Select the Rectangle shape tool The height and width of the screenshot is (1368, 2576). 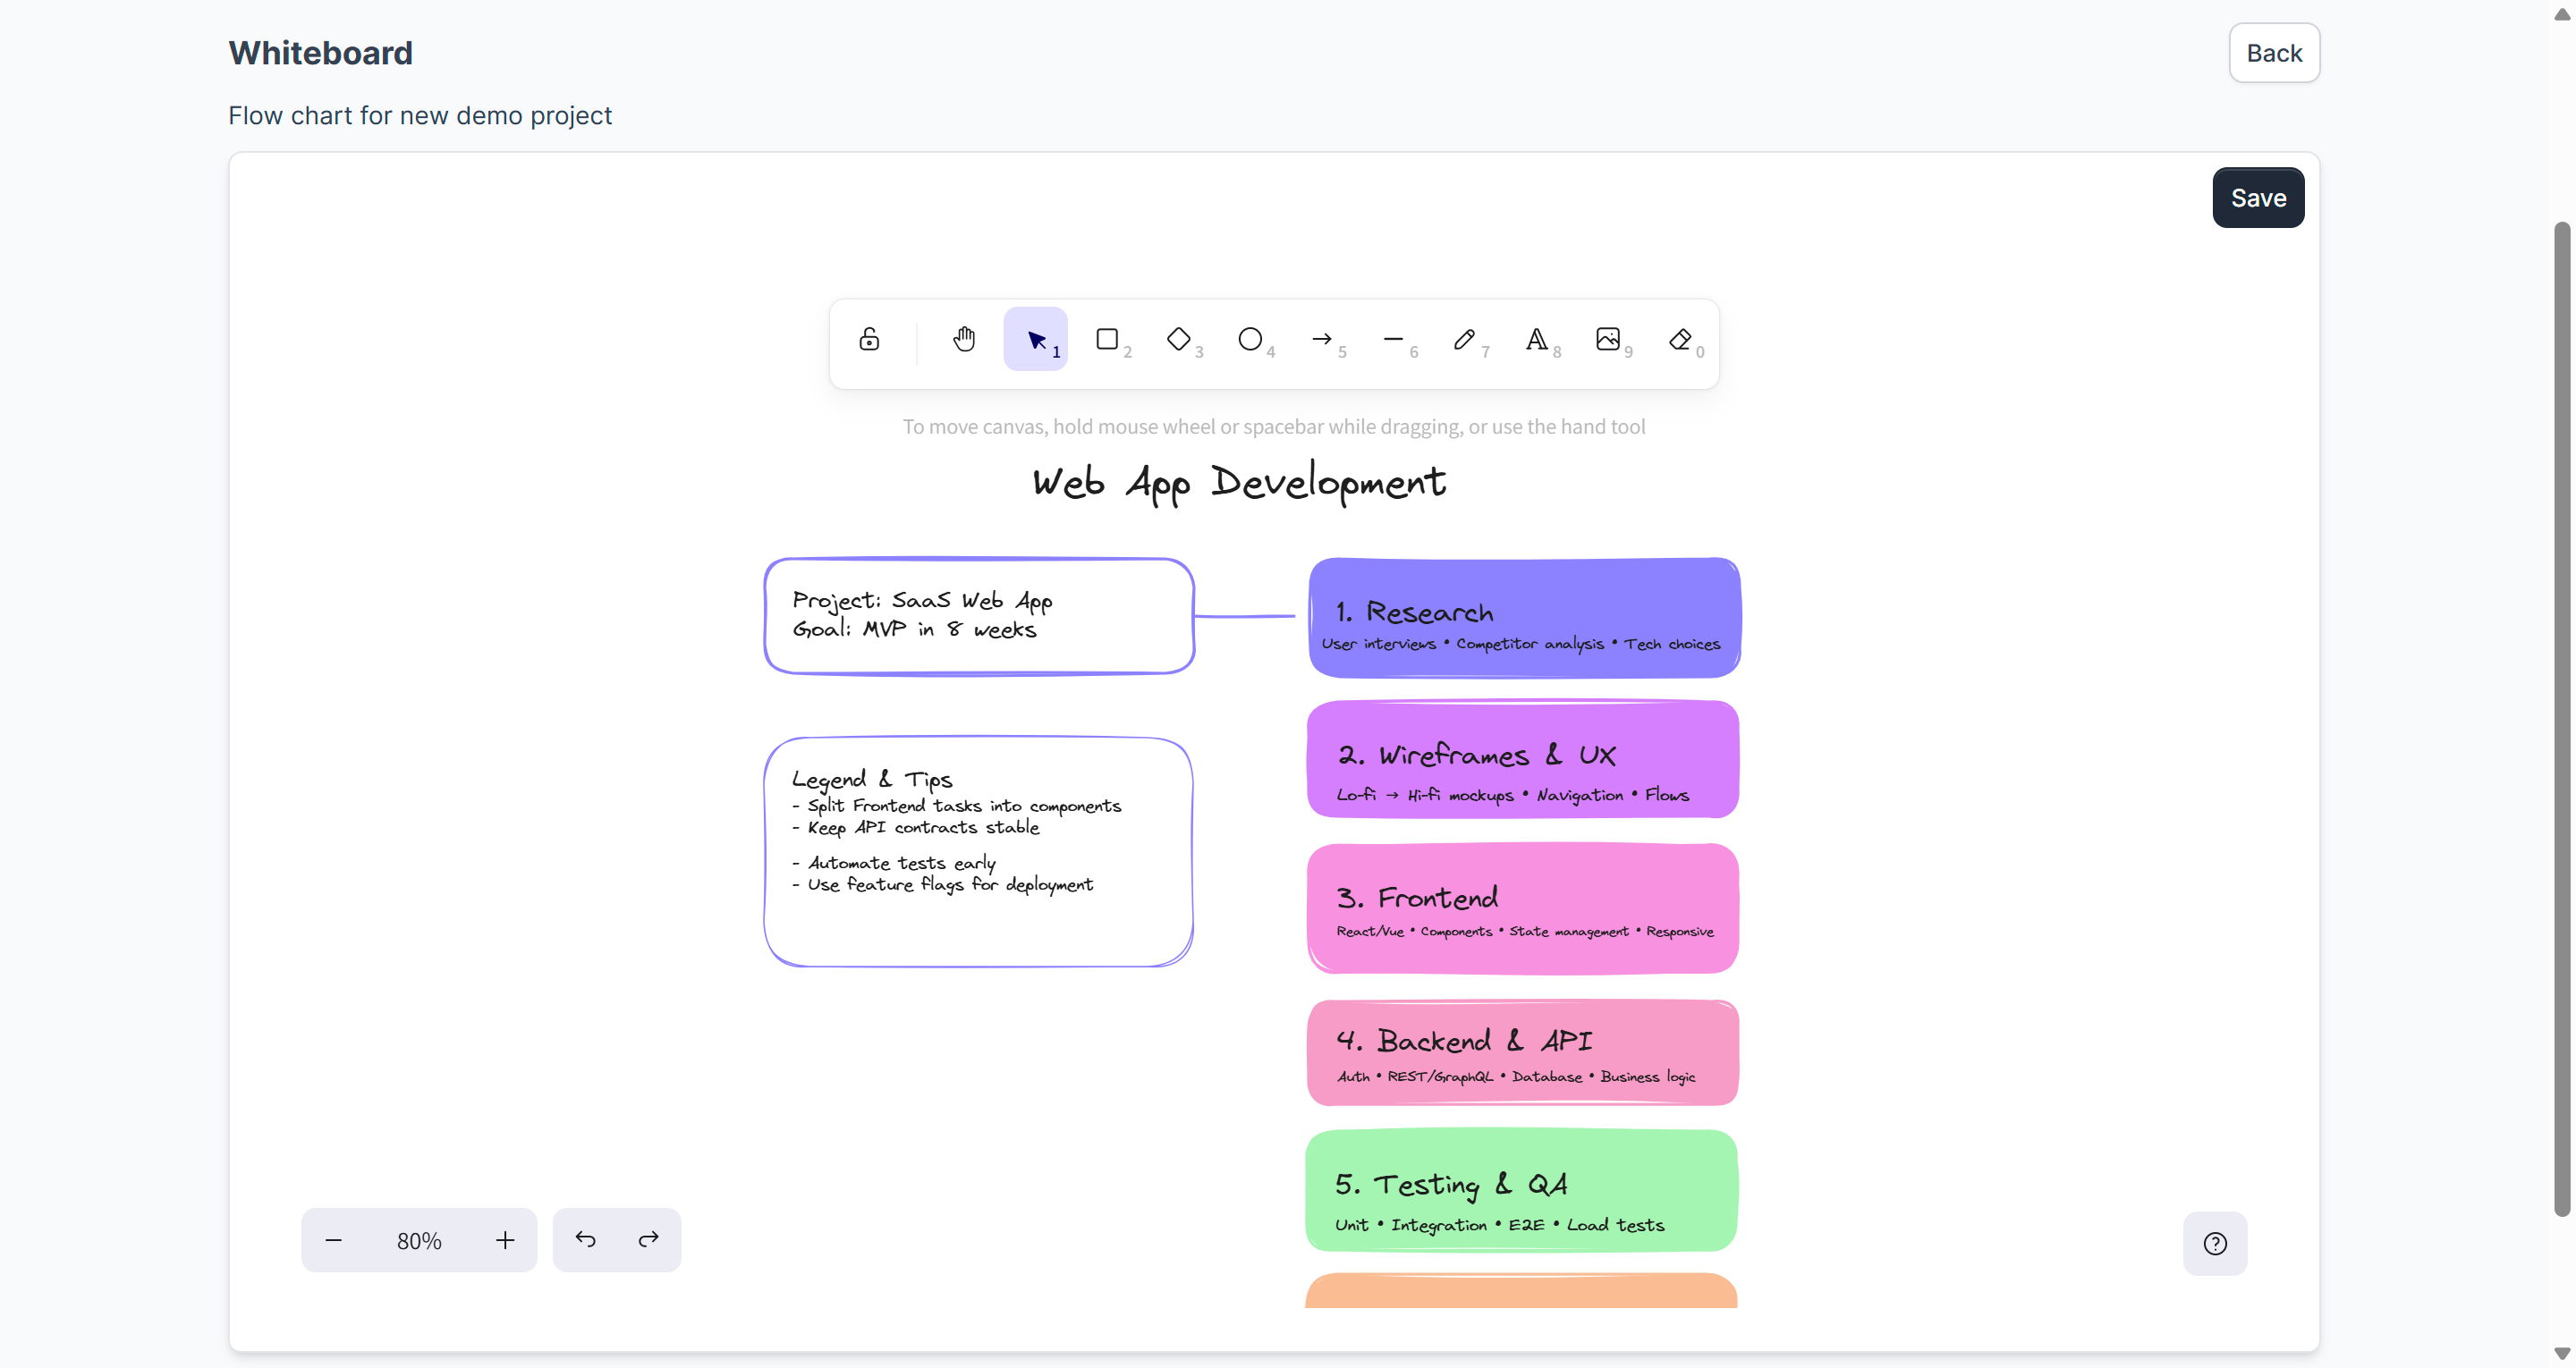coord(1107,339)
